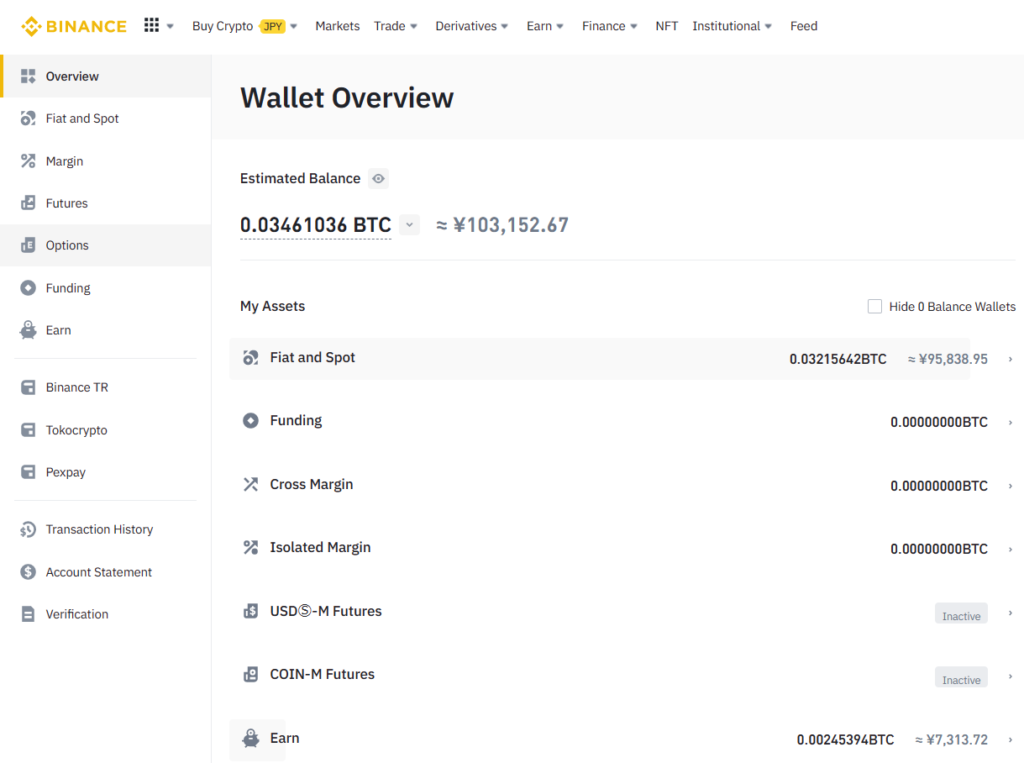Toggle the Hide 0 Balance Wallets checkbox
The height and width of the screenshot is (763, 1024).
pyautogui.click(x=875, y=307)
